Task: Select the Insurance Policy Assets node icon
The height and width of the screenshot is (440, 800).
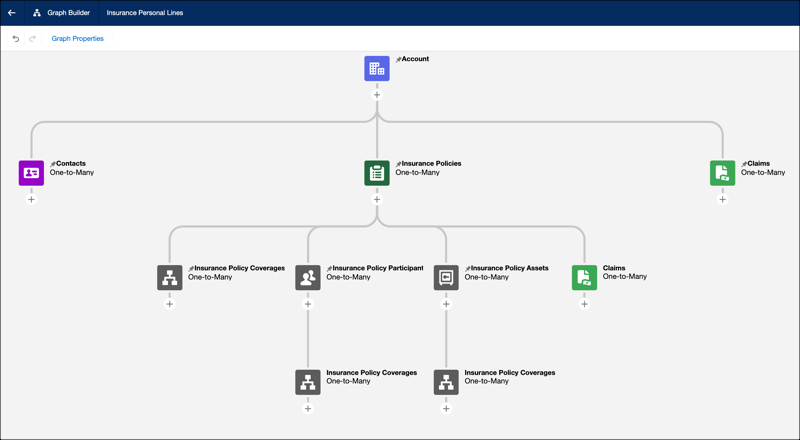Action: pyautogui.click(x=446, y=278)
